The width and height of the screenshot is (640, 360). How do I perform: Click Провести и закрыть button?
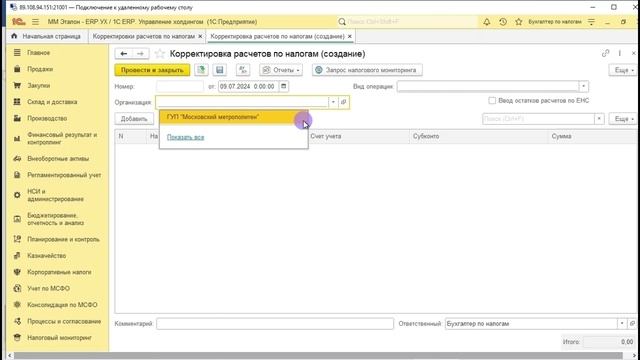pos(152,70)
